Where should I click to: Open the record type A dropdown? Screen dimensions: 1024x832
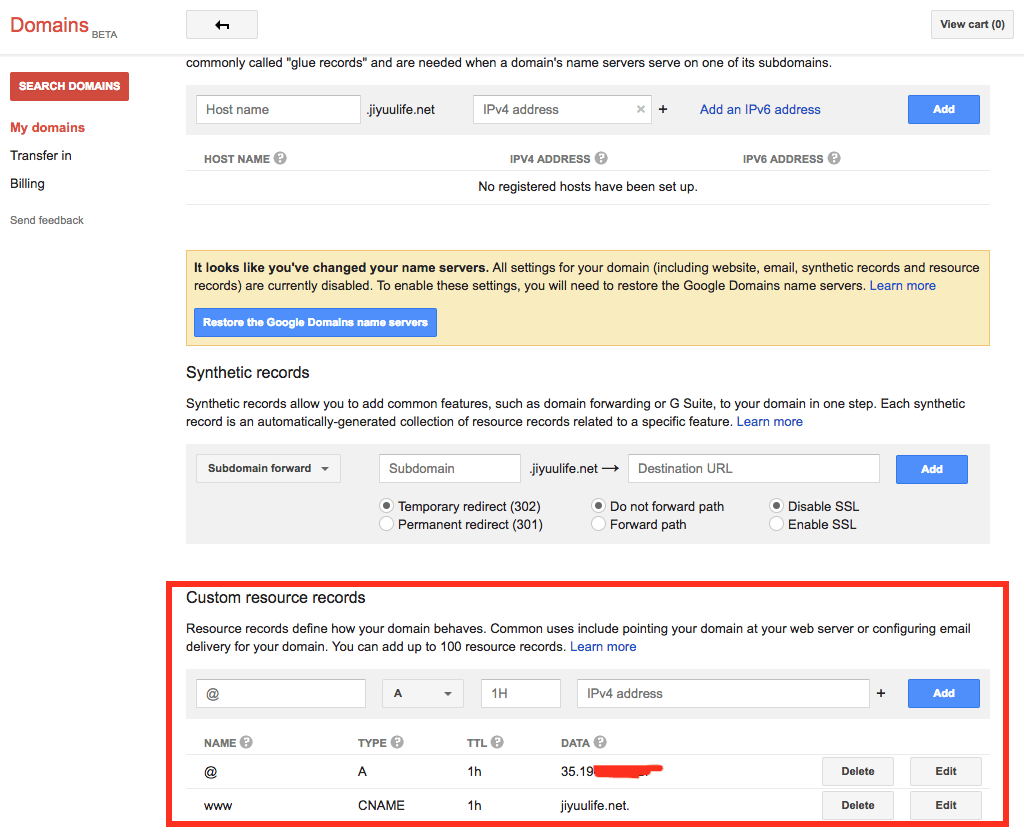(423, 693)
